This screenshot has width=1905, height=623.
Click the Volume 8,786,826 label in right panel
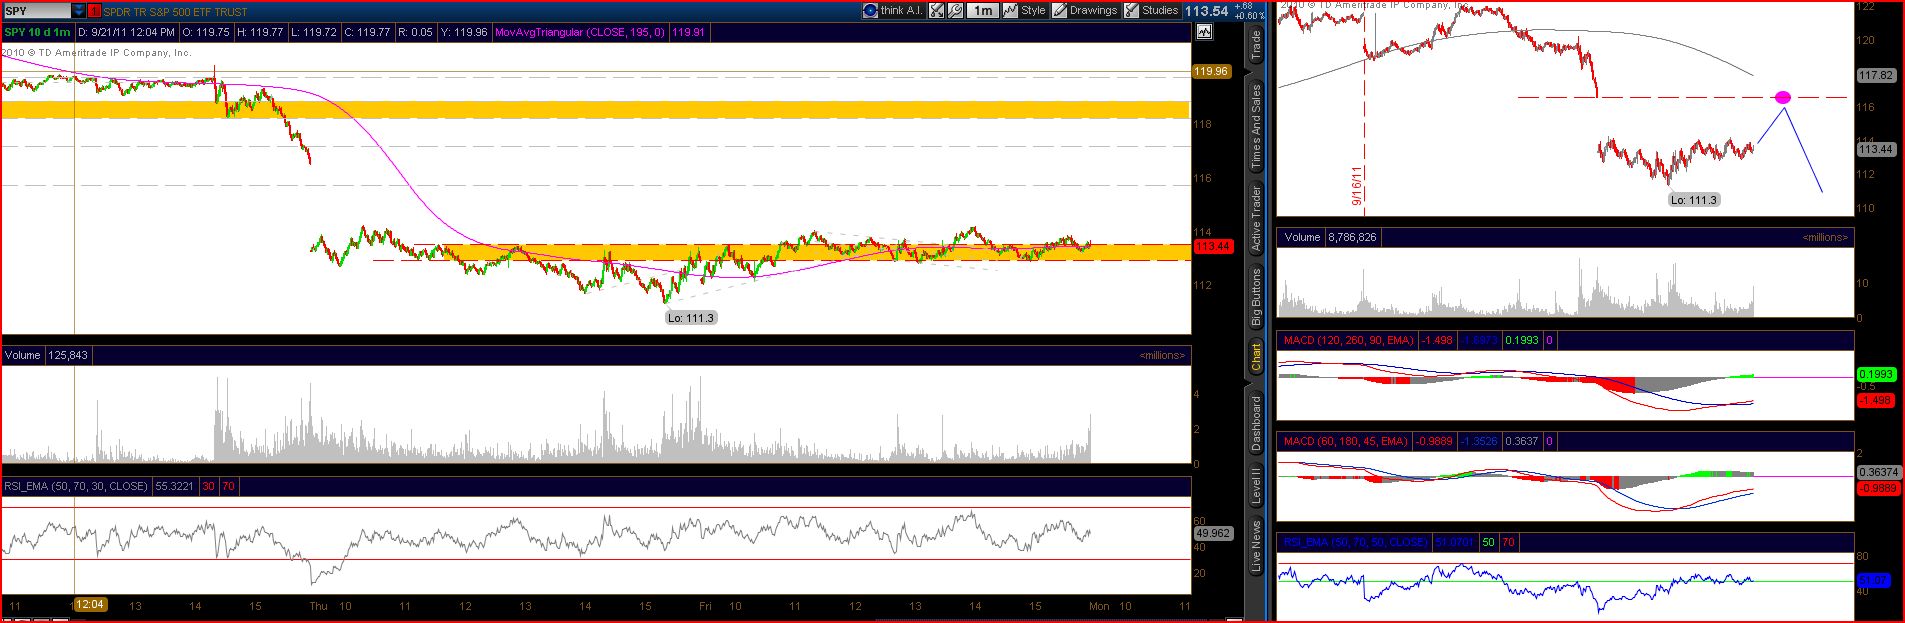click(x=1329, y=238)
